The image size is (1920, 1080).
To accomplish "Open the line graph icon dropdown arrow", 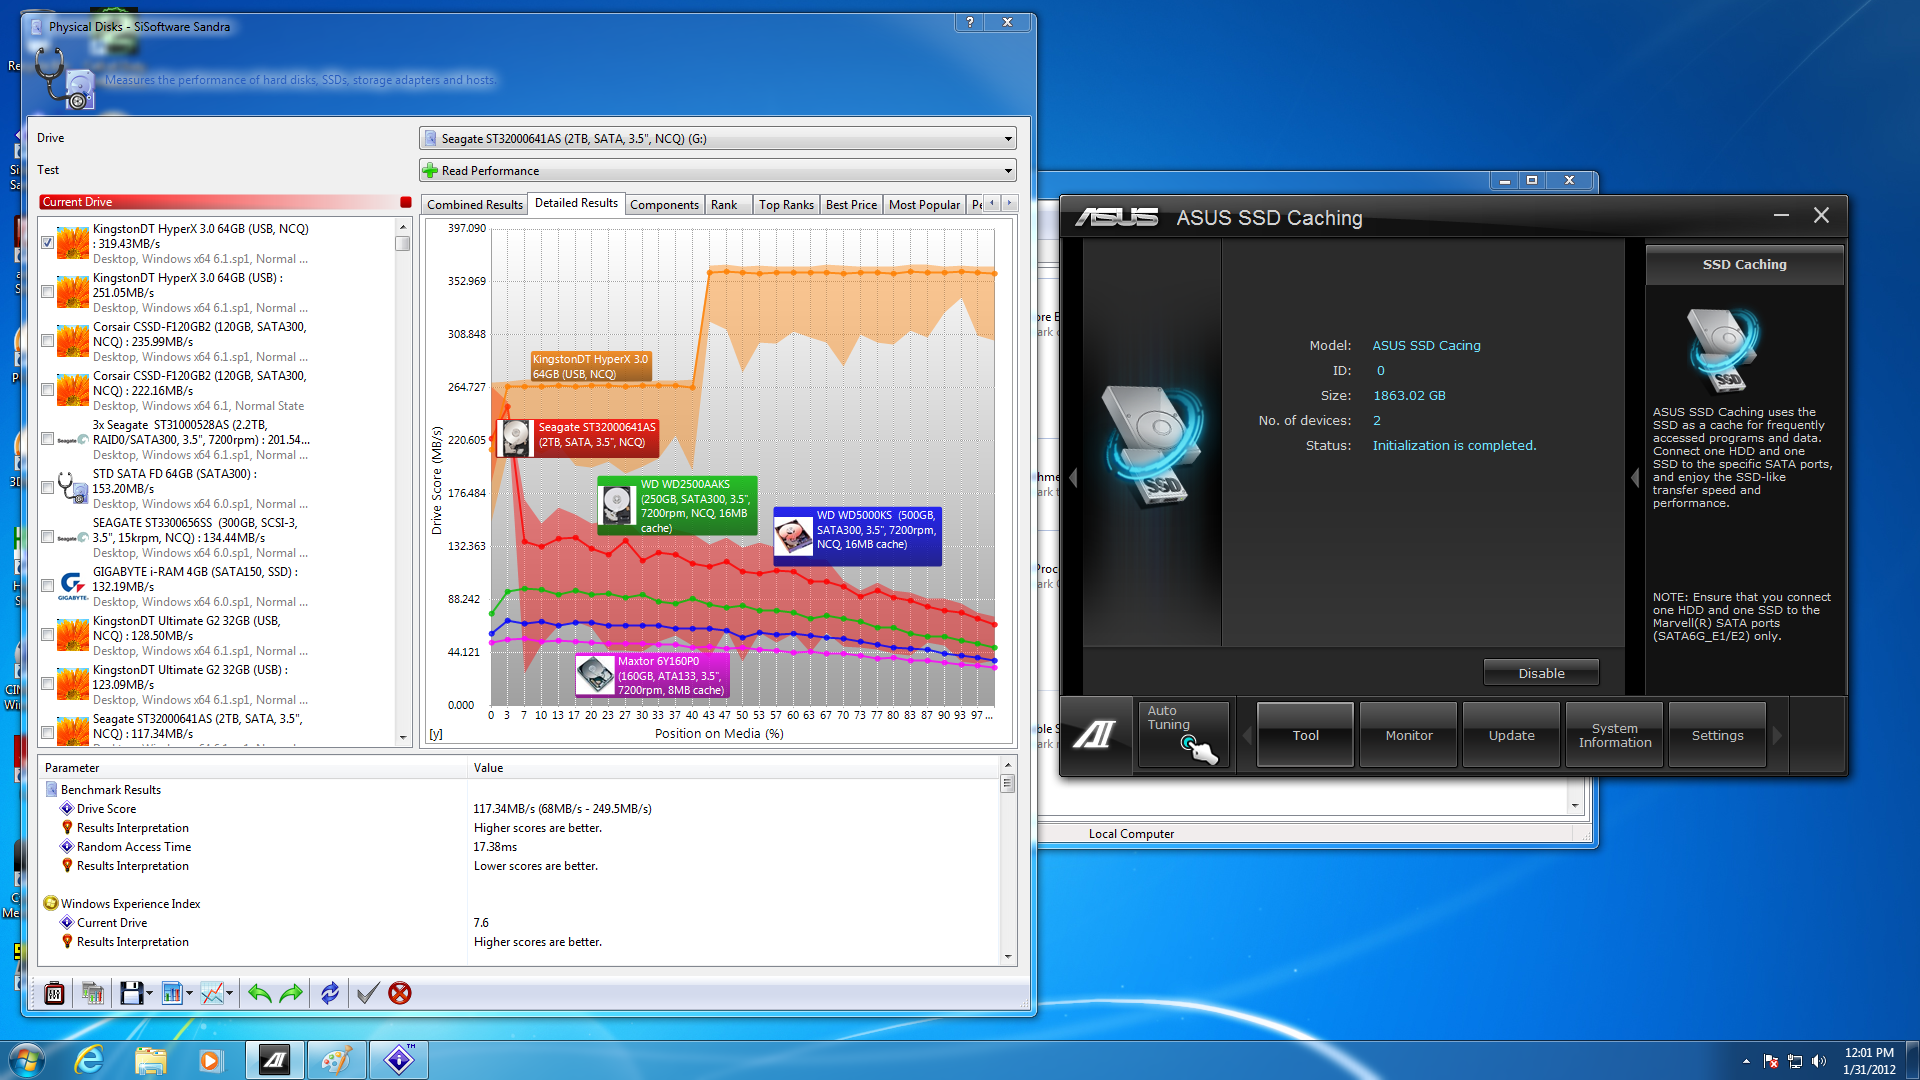I will (x=229, y=993).
